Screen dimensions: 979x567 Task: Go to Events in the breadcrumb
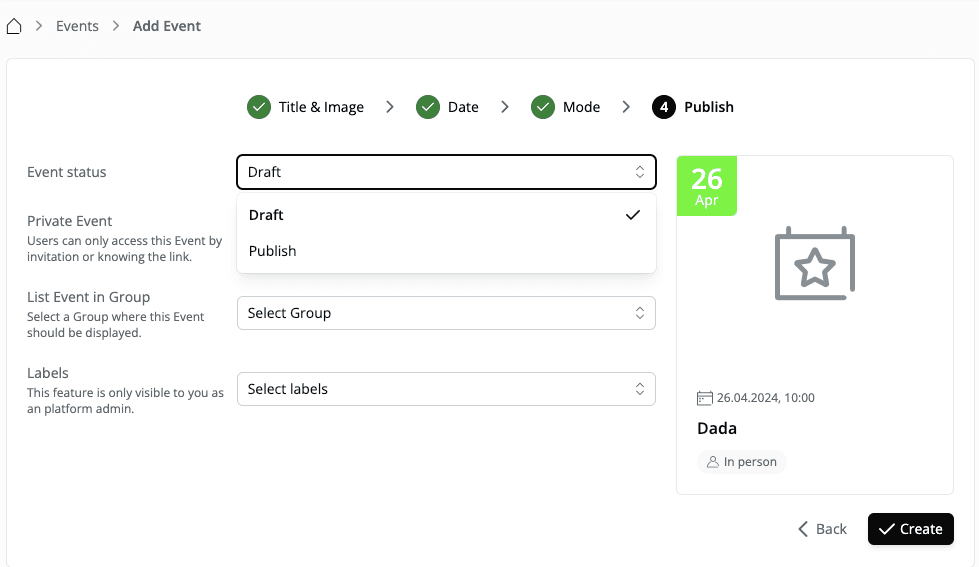coord(77,26)
